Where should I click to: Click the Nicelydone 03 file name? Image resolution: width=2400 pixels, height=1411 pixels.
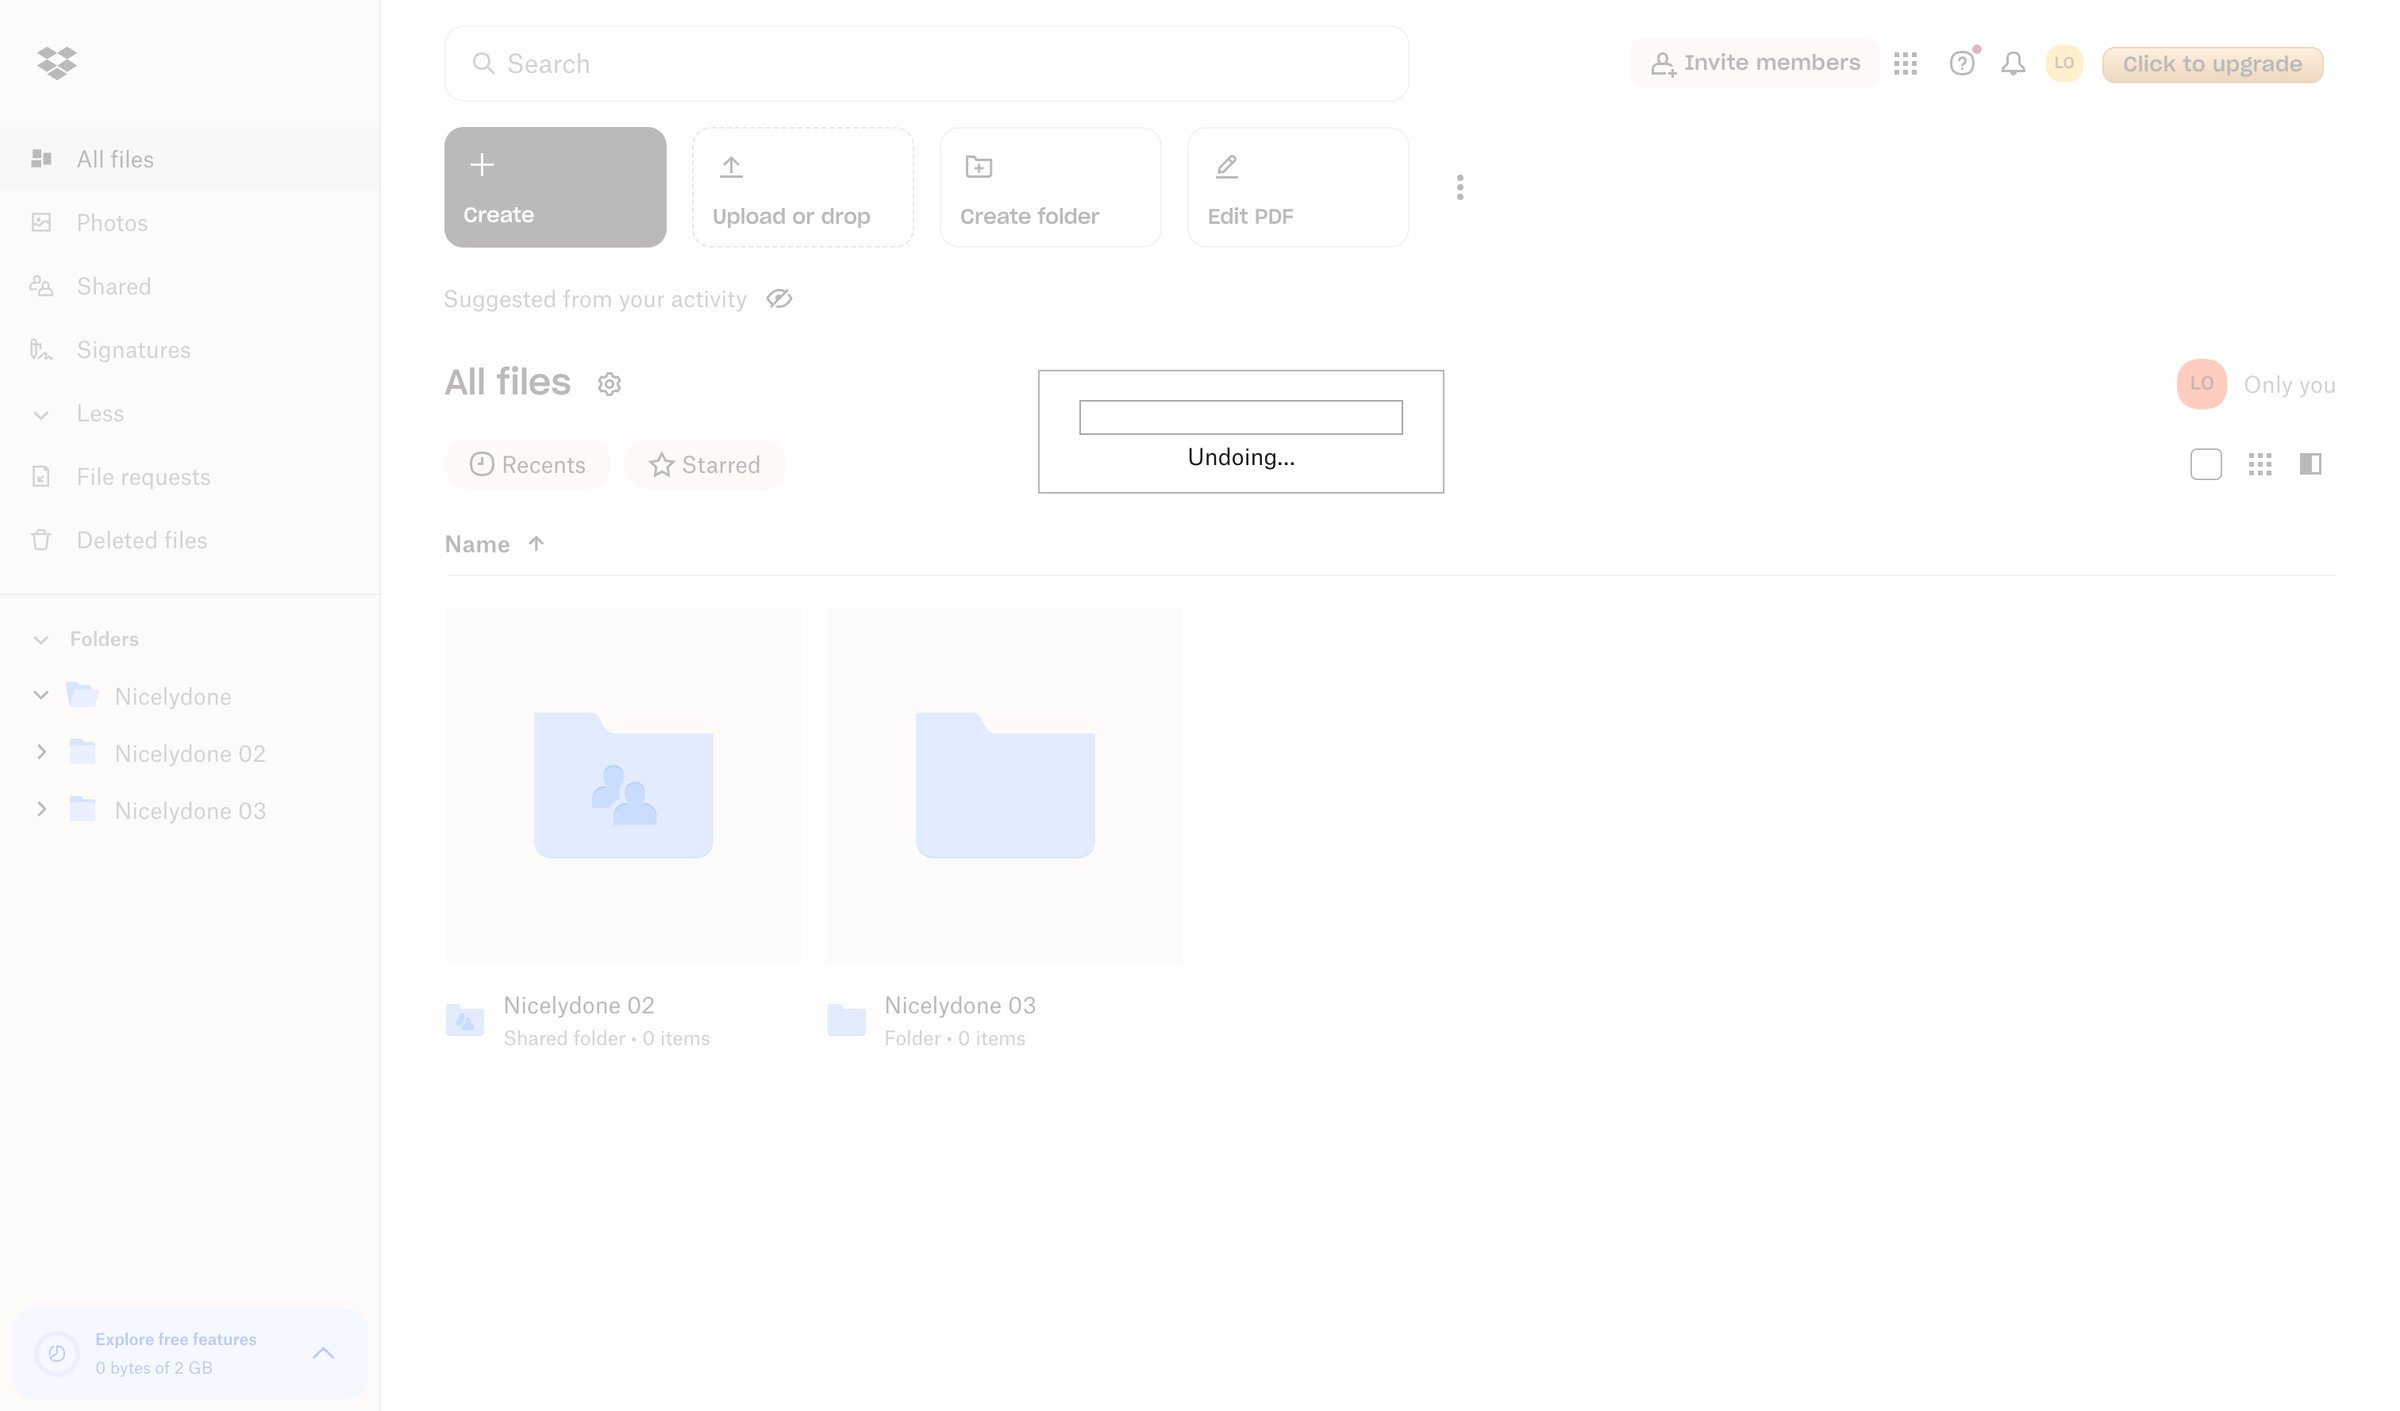point(960,1005)
